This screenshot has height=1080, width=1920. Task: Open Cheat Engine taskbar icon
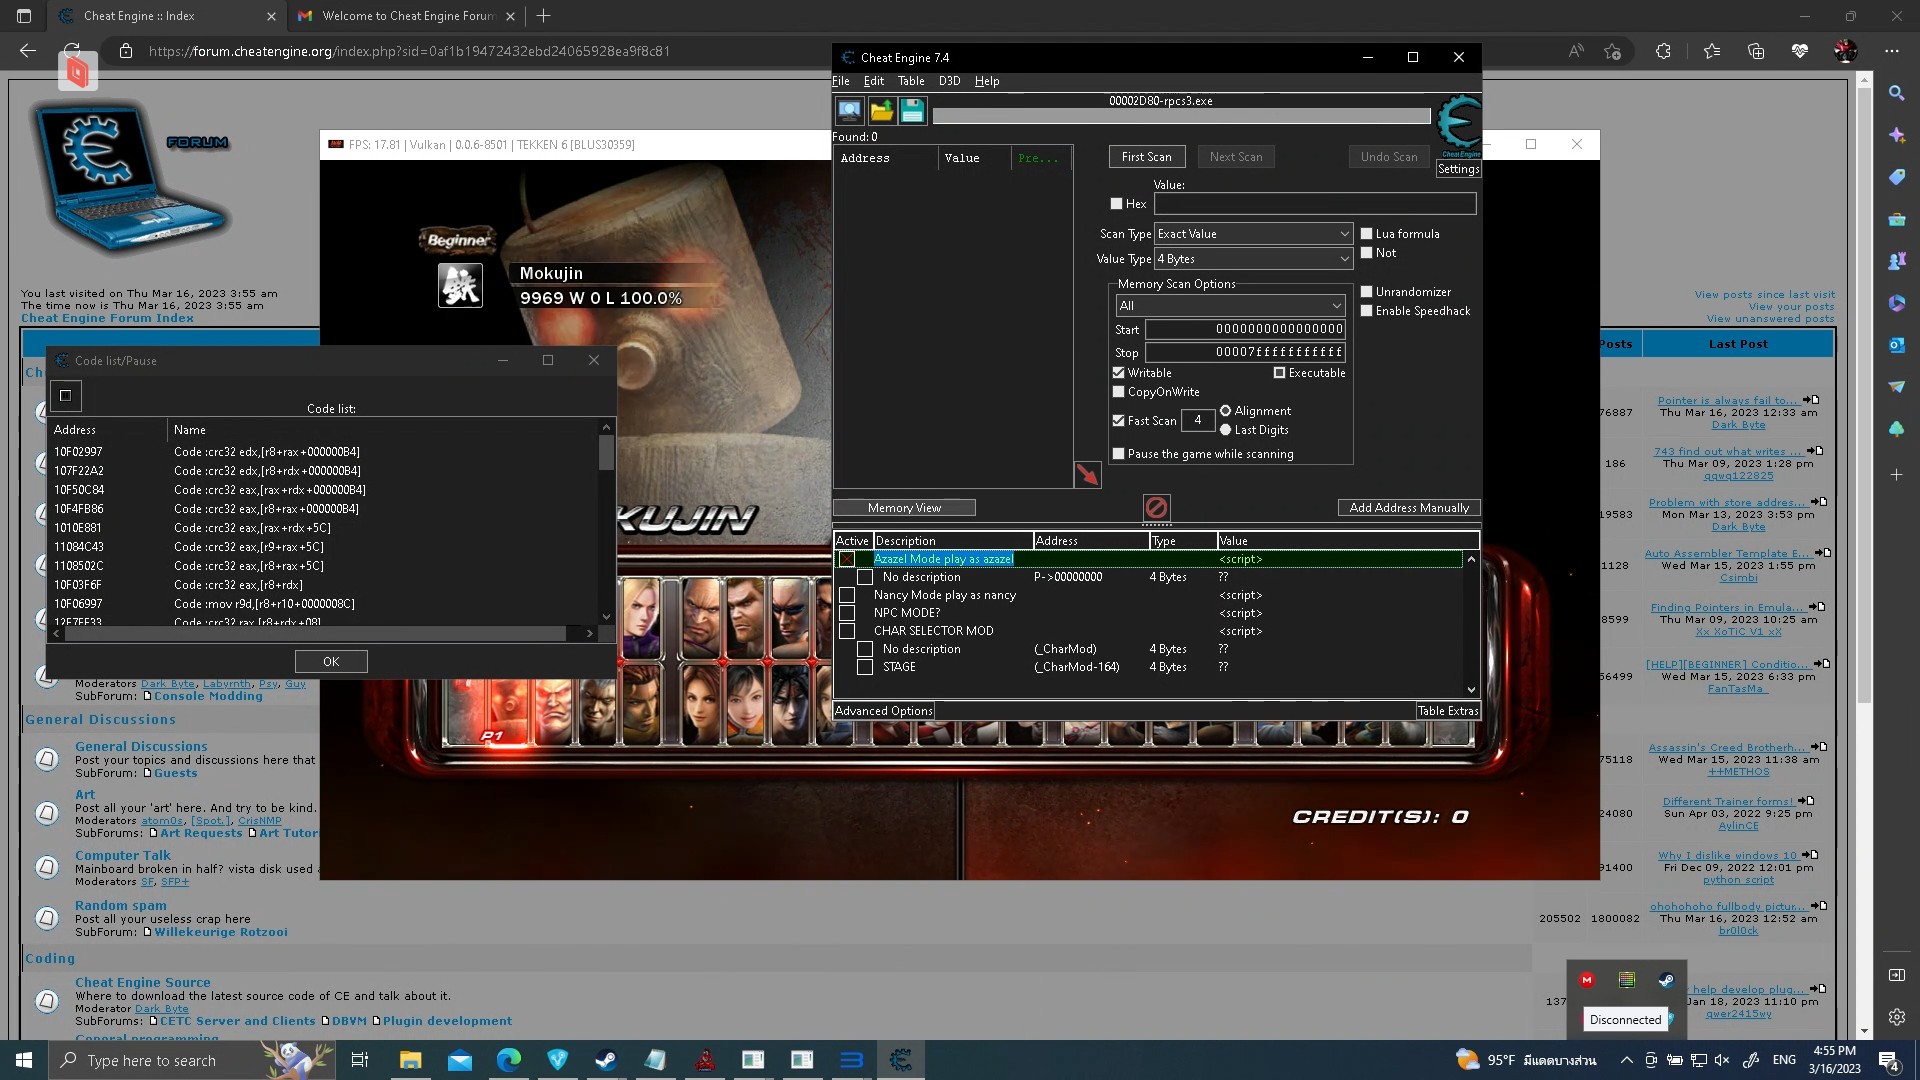tap(900, 1060)
